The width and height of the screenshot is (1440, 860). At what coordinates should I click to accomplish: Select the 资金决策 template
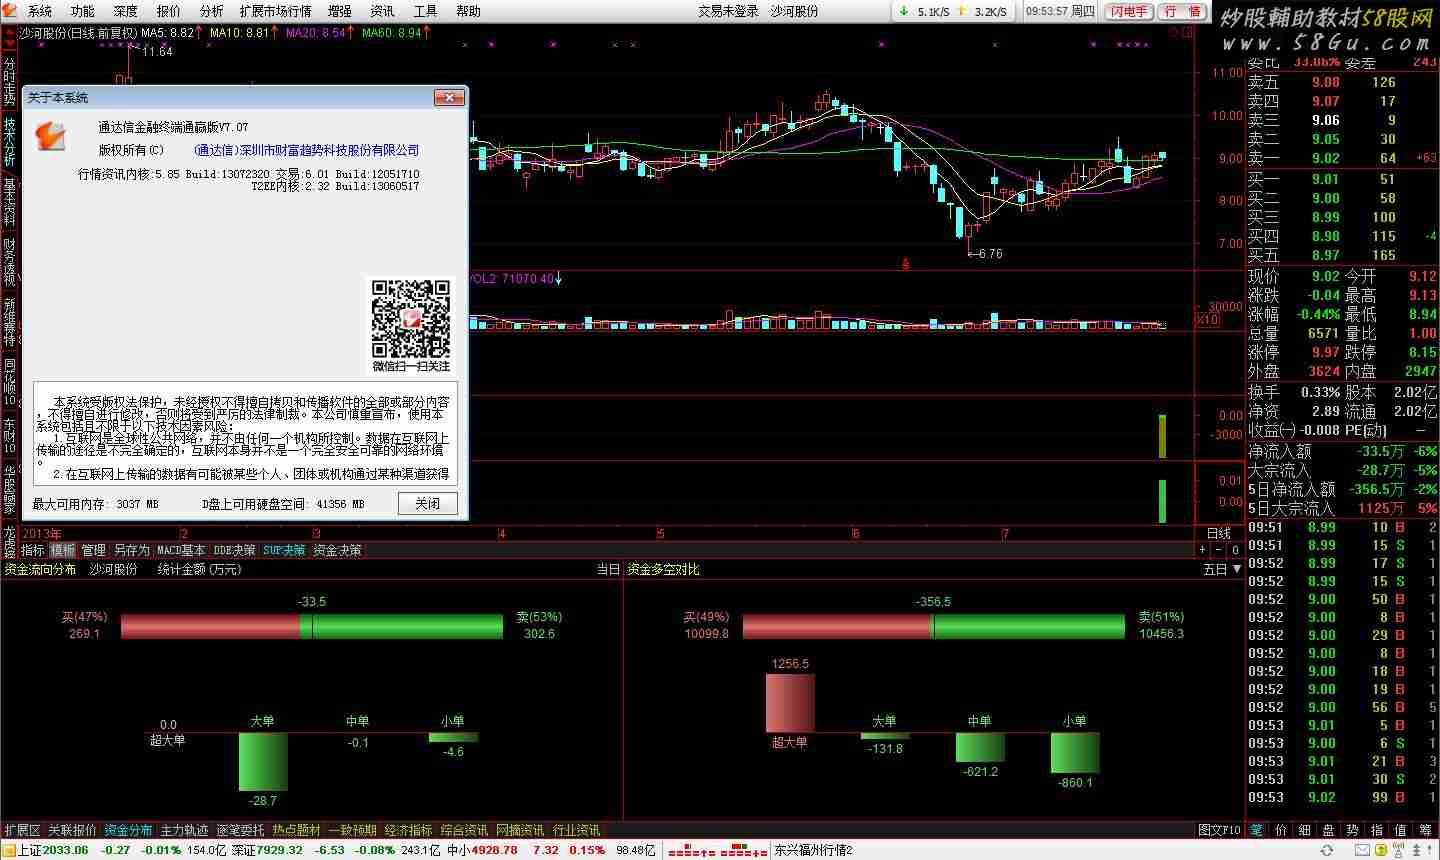(x=338, y=550)
